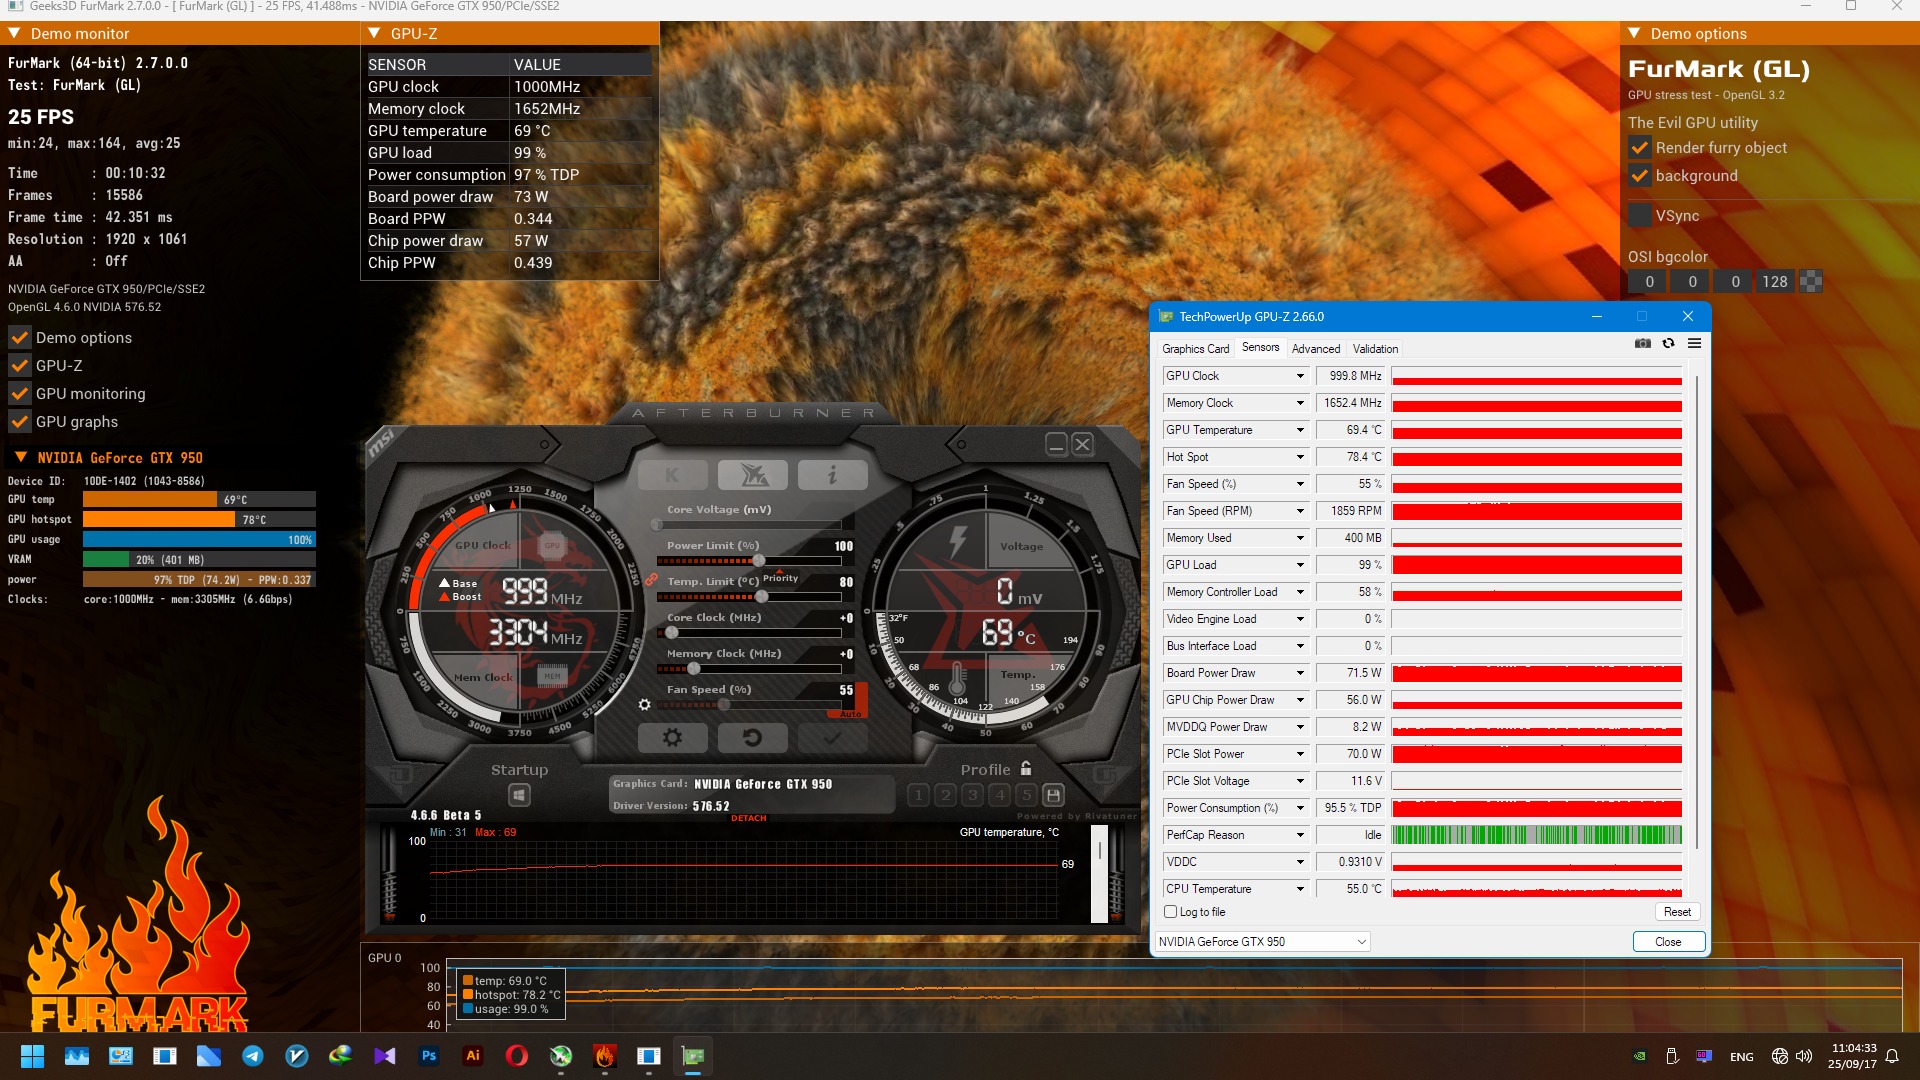This screenshot has width=1920, height=1080.
Task: Select Afterburner profile slot 3
Action: 972,795
